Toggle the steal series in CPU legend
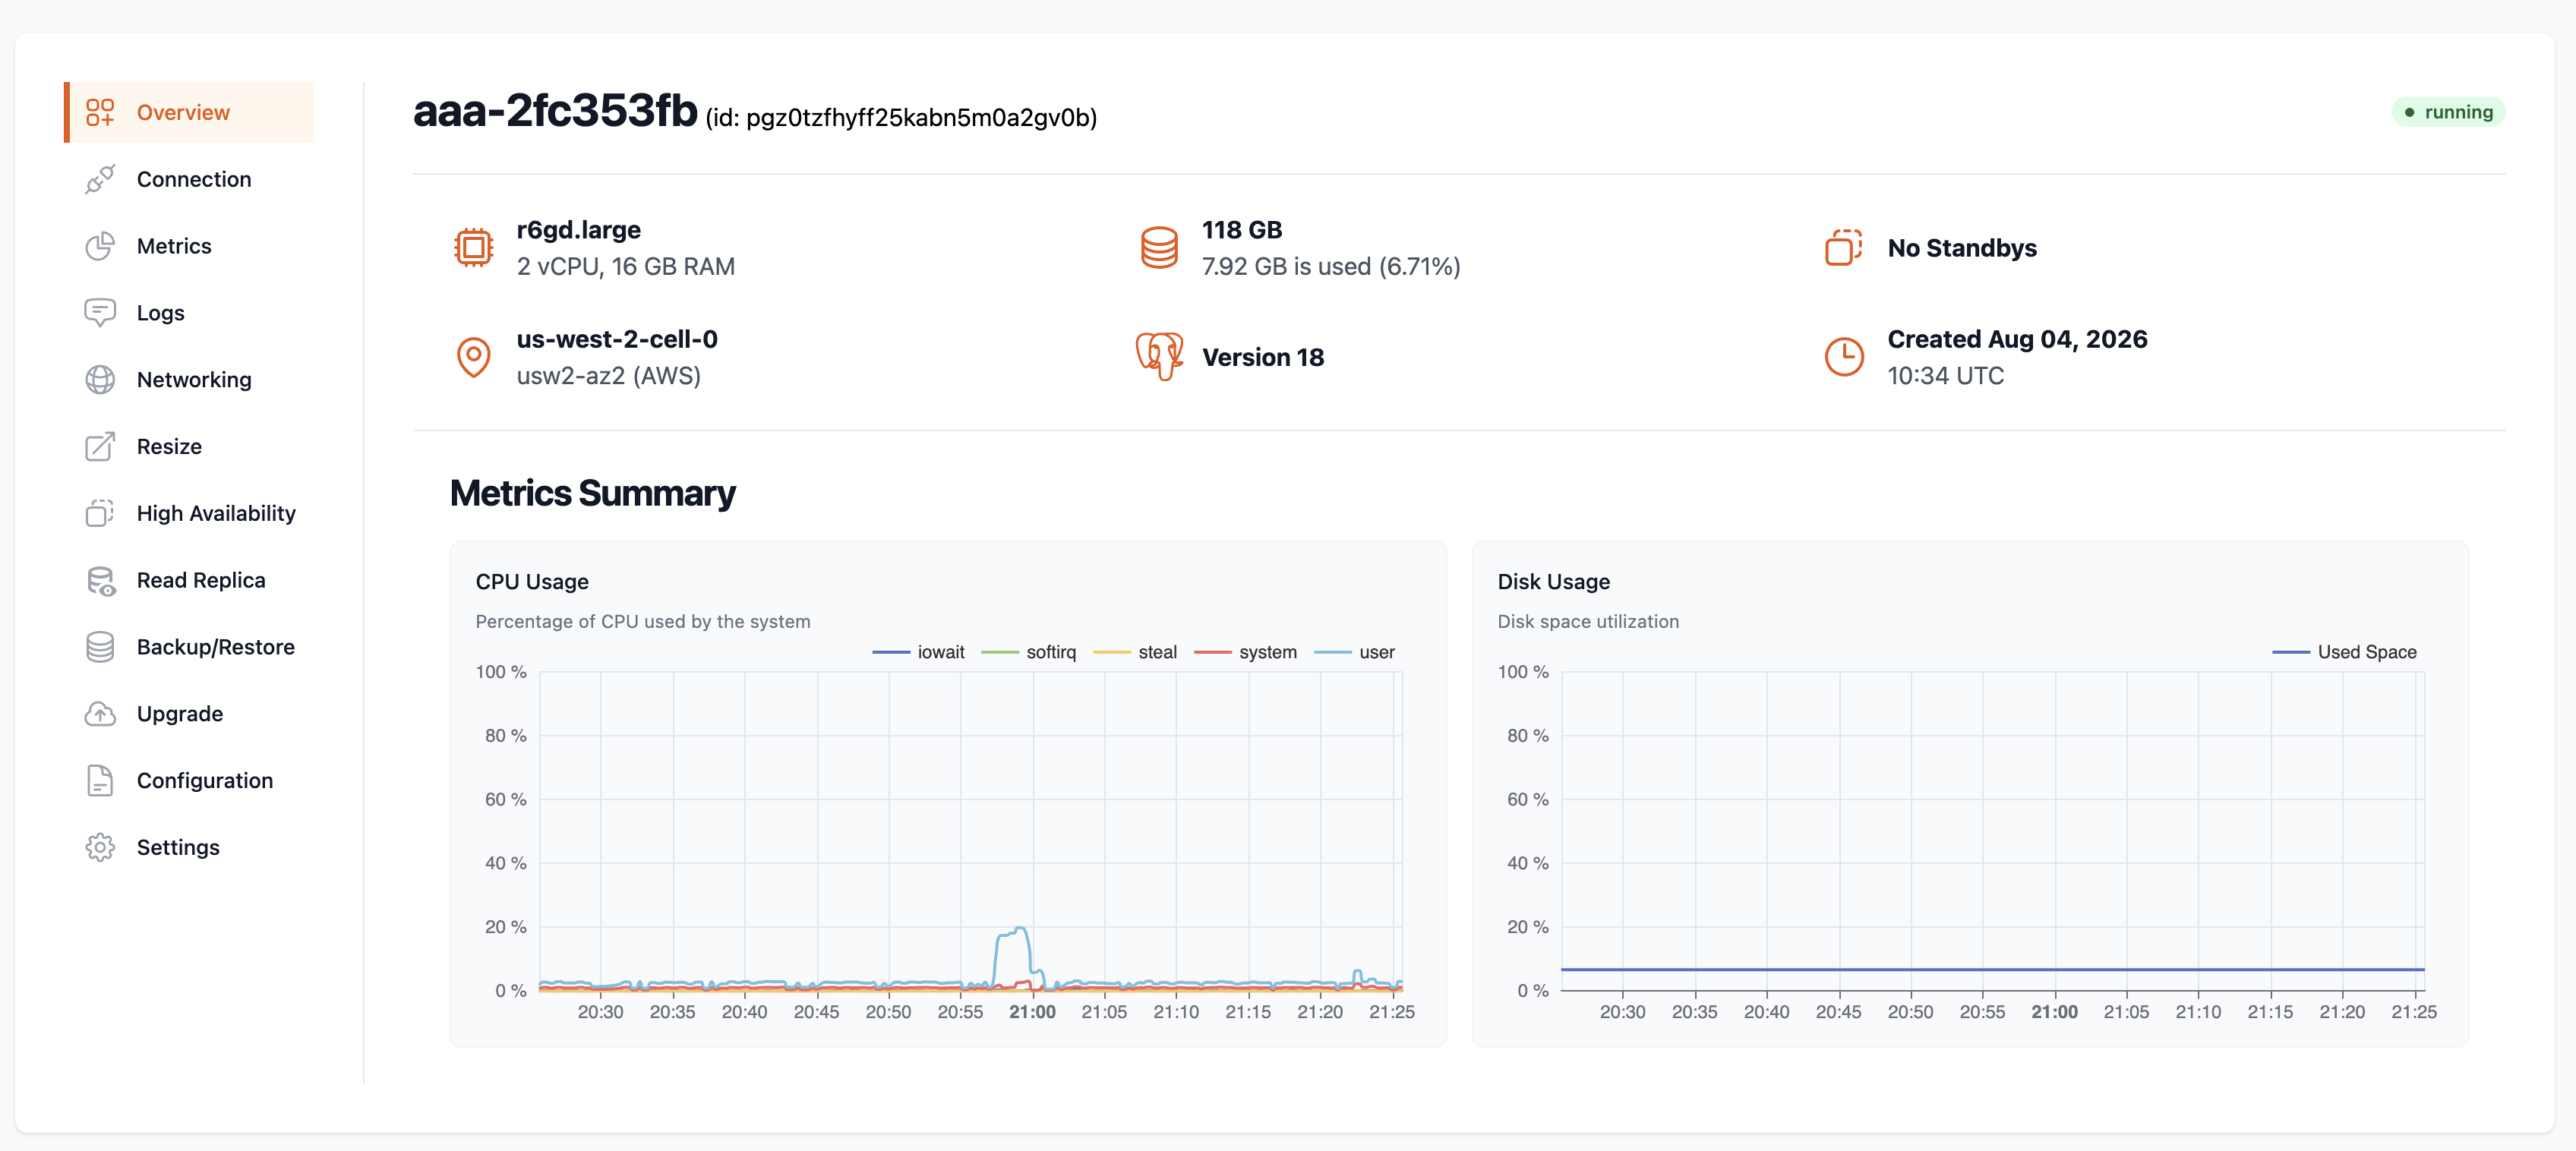This screenshot has height=1151, width=2576. click(1135, 652)
